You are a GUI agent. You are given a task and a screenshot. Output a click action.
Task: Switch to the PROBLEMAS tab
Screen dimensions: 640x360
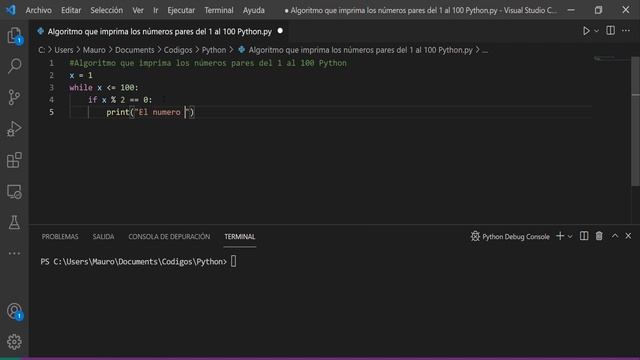[60, 237]
